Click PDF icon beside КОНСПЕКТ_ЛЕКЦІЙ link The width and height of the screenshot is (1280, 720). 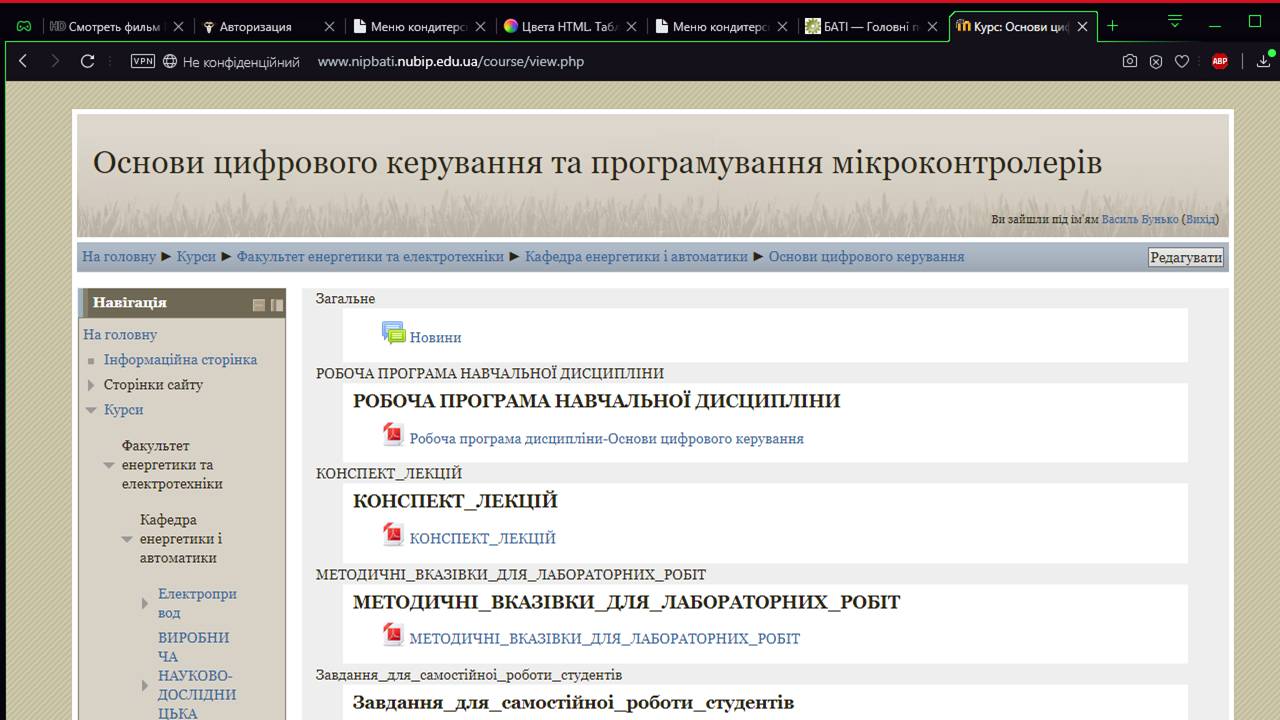pyautogui.click(x=393, y=534)
